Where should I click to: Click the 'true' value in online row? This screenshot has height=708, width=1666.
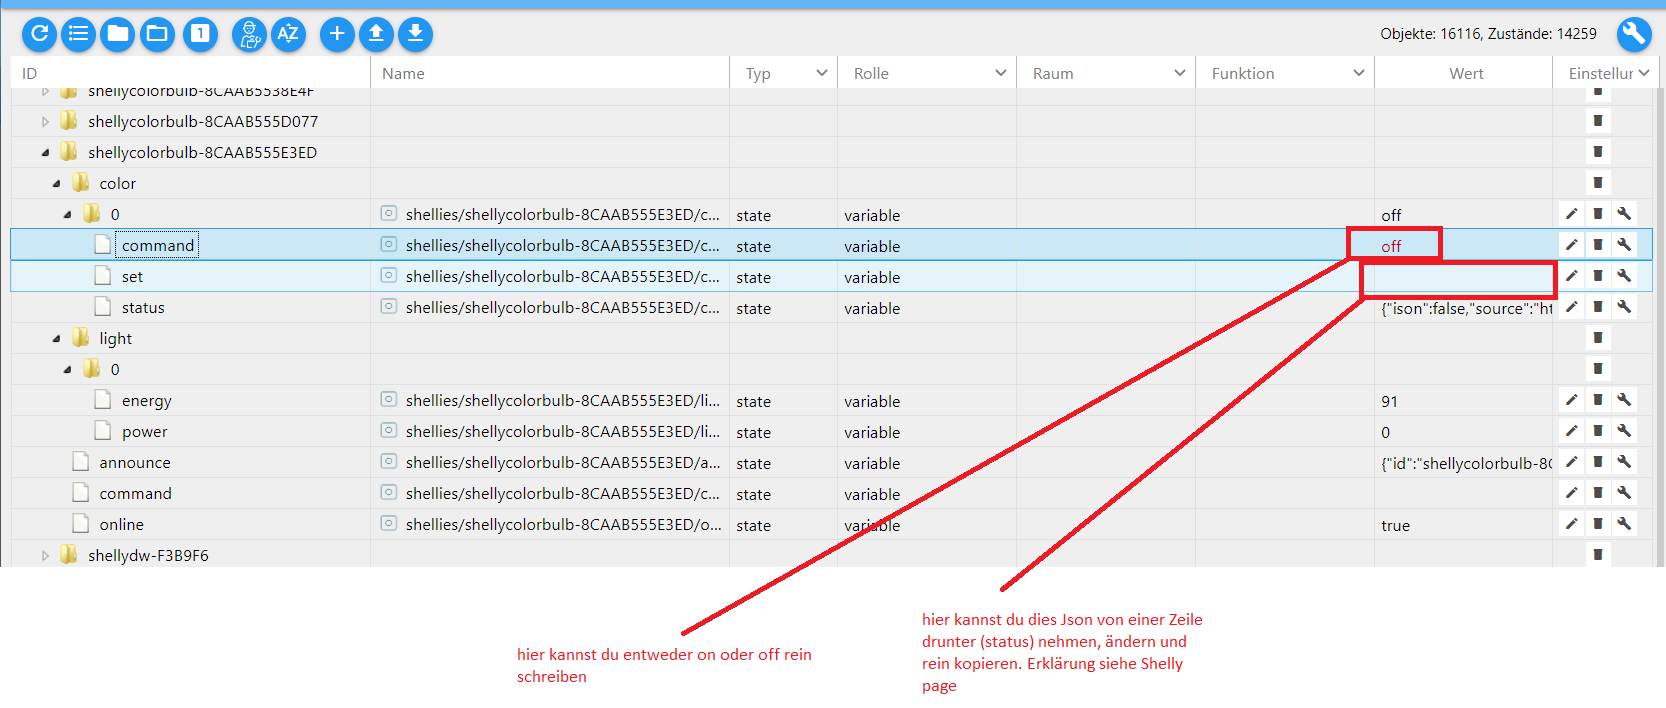click(1396, 525)
